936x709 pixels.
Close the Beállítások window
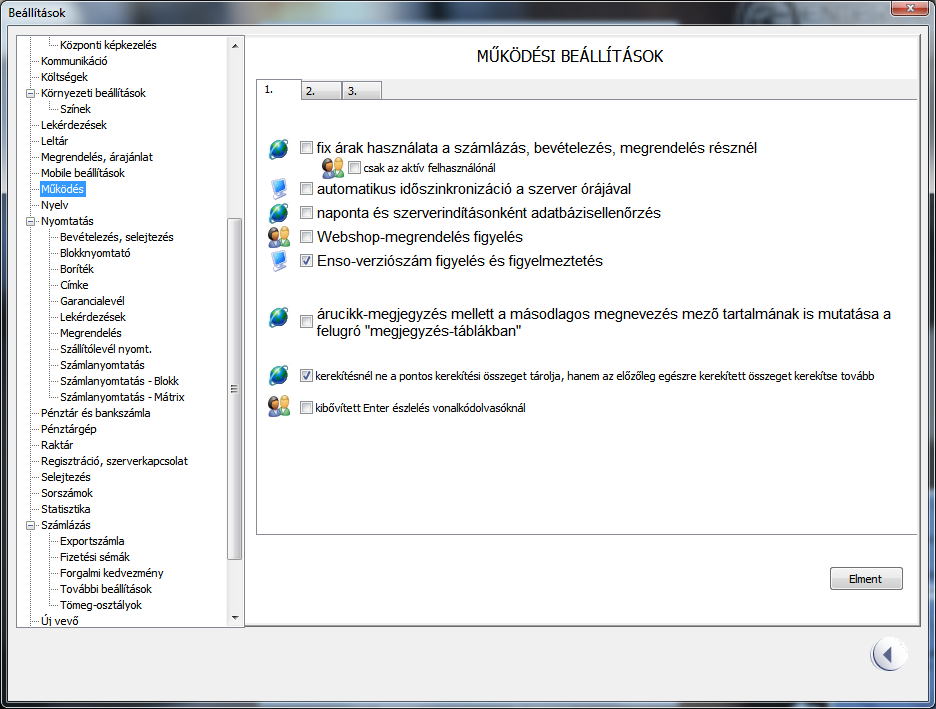pos(910,8)
